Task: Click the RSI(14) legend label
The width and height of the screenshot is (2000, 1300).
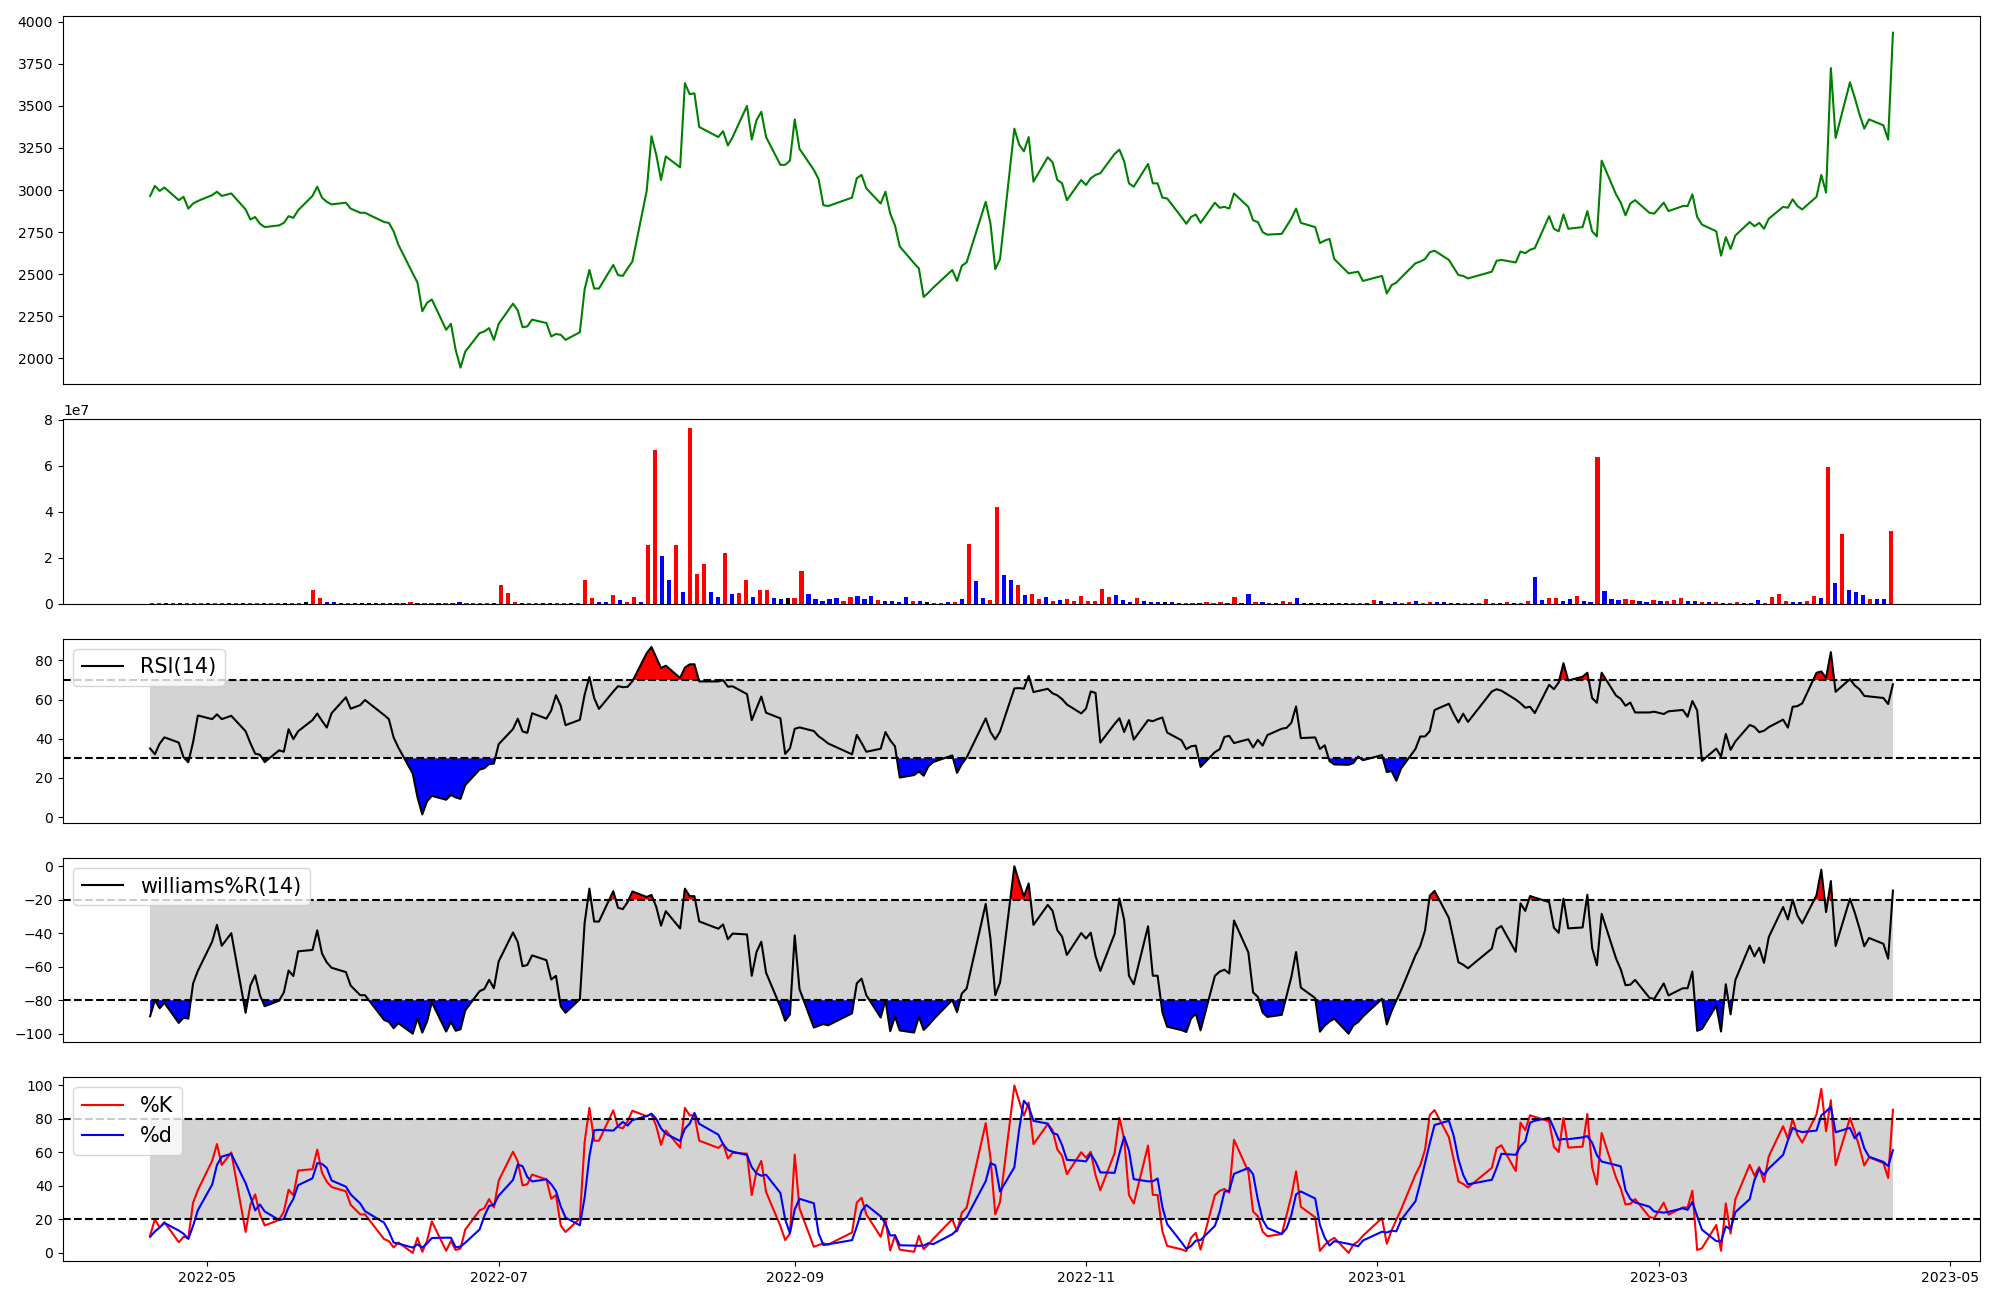Action: click(x=177, y=666)
